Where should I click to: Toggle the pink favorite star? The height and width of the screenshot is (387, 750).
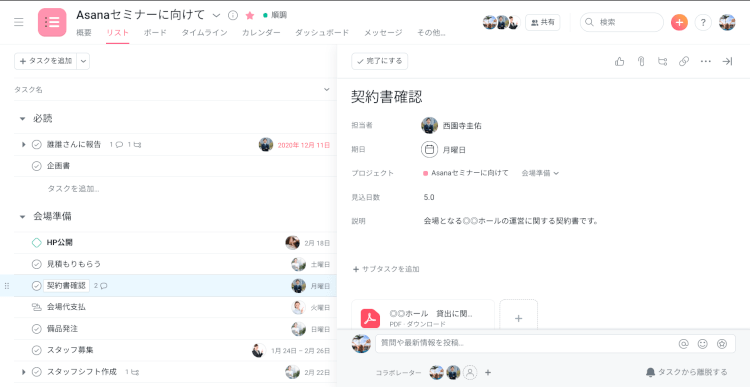(x=250, y=15)
